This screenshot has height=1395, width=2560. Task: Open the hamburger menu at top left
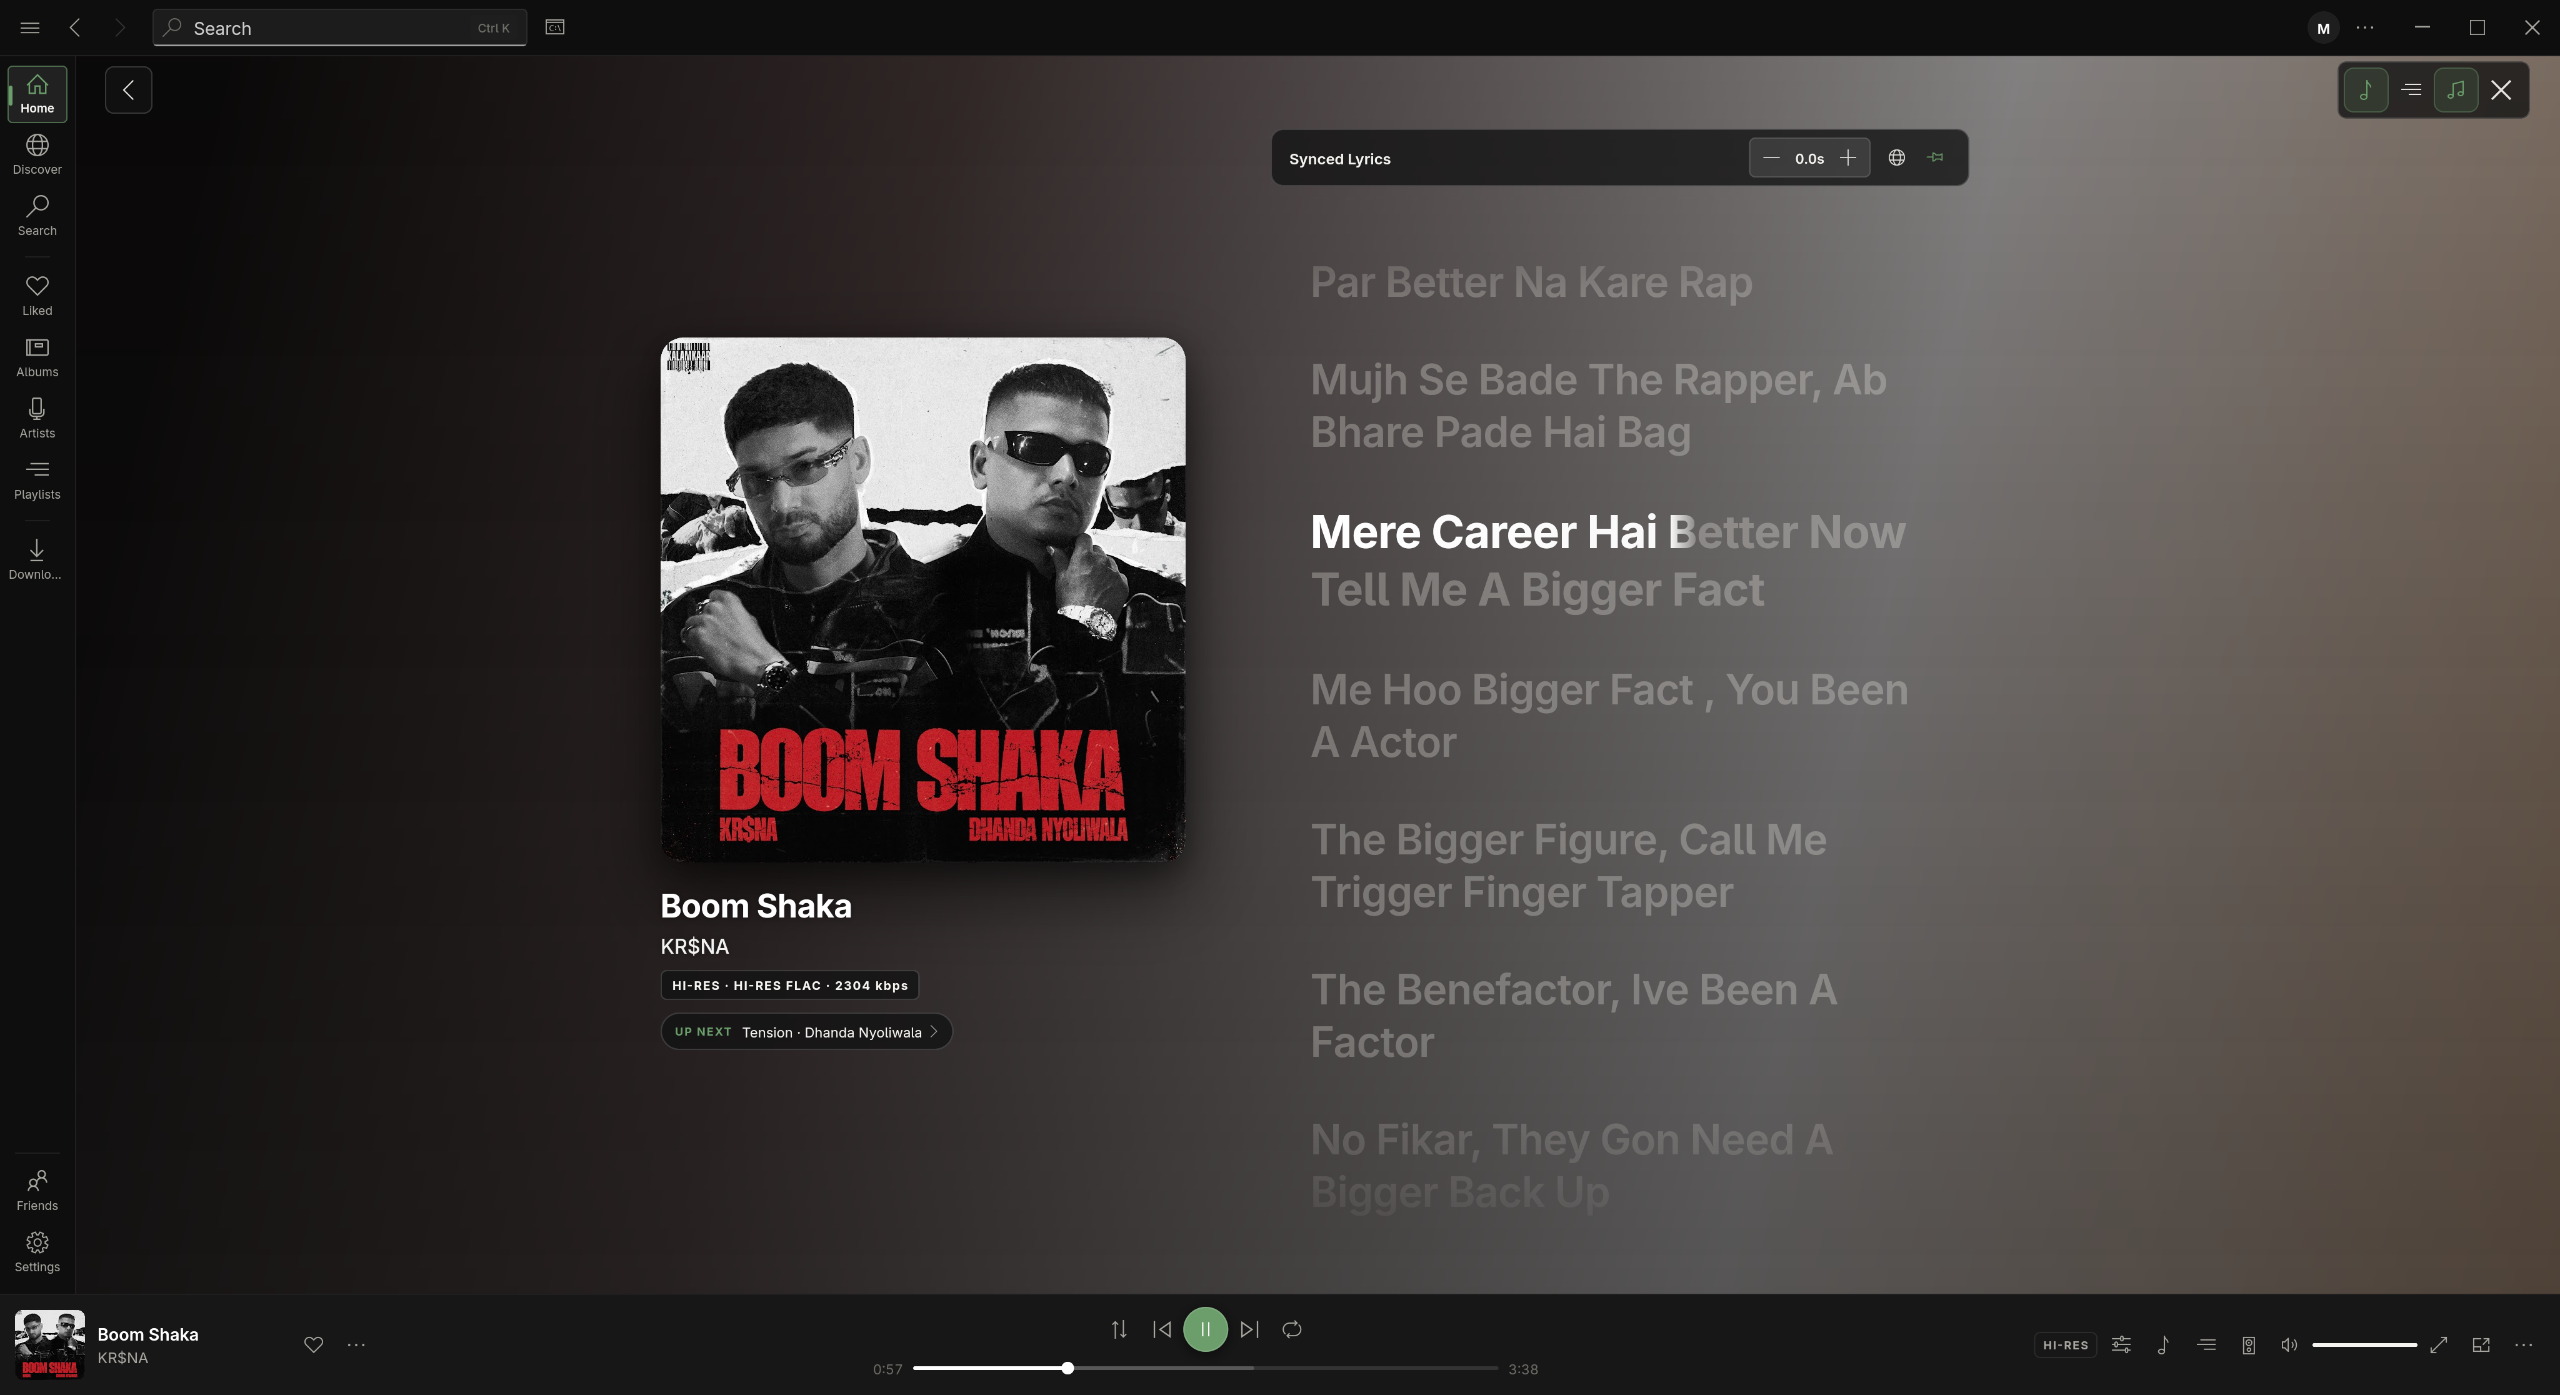(x=30, y=28)
